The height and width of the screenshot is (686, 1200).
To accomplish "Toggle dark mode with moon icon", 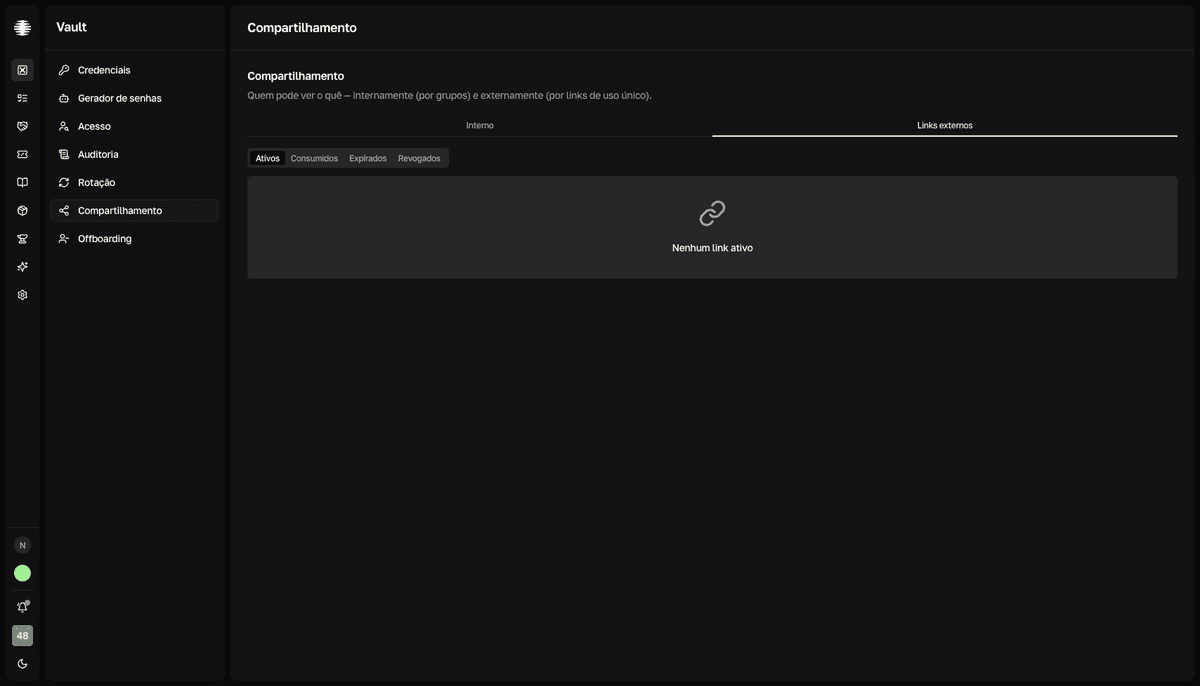I will click(x=22, y=664).
